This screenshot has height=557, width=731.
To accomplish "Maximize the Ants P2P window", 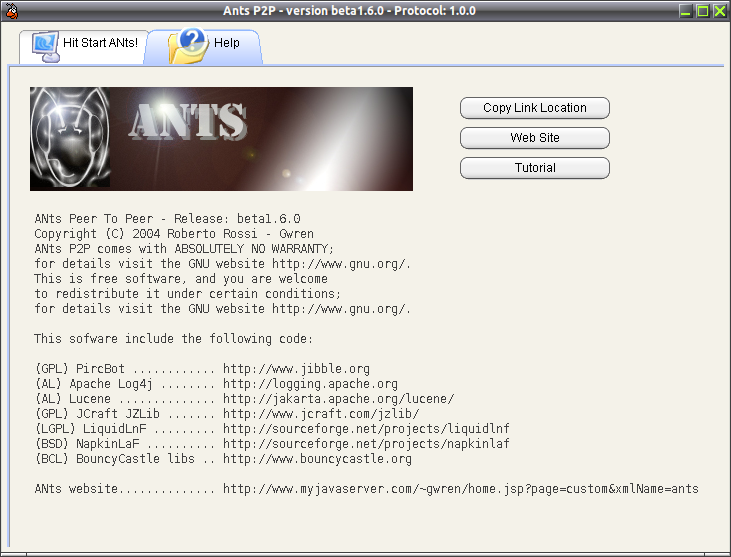I will (x=703, y=11).
